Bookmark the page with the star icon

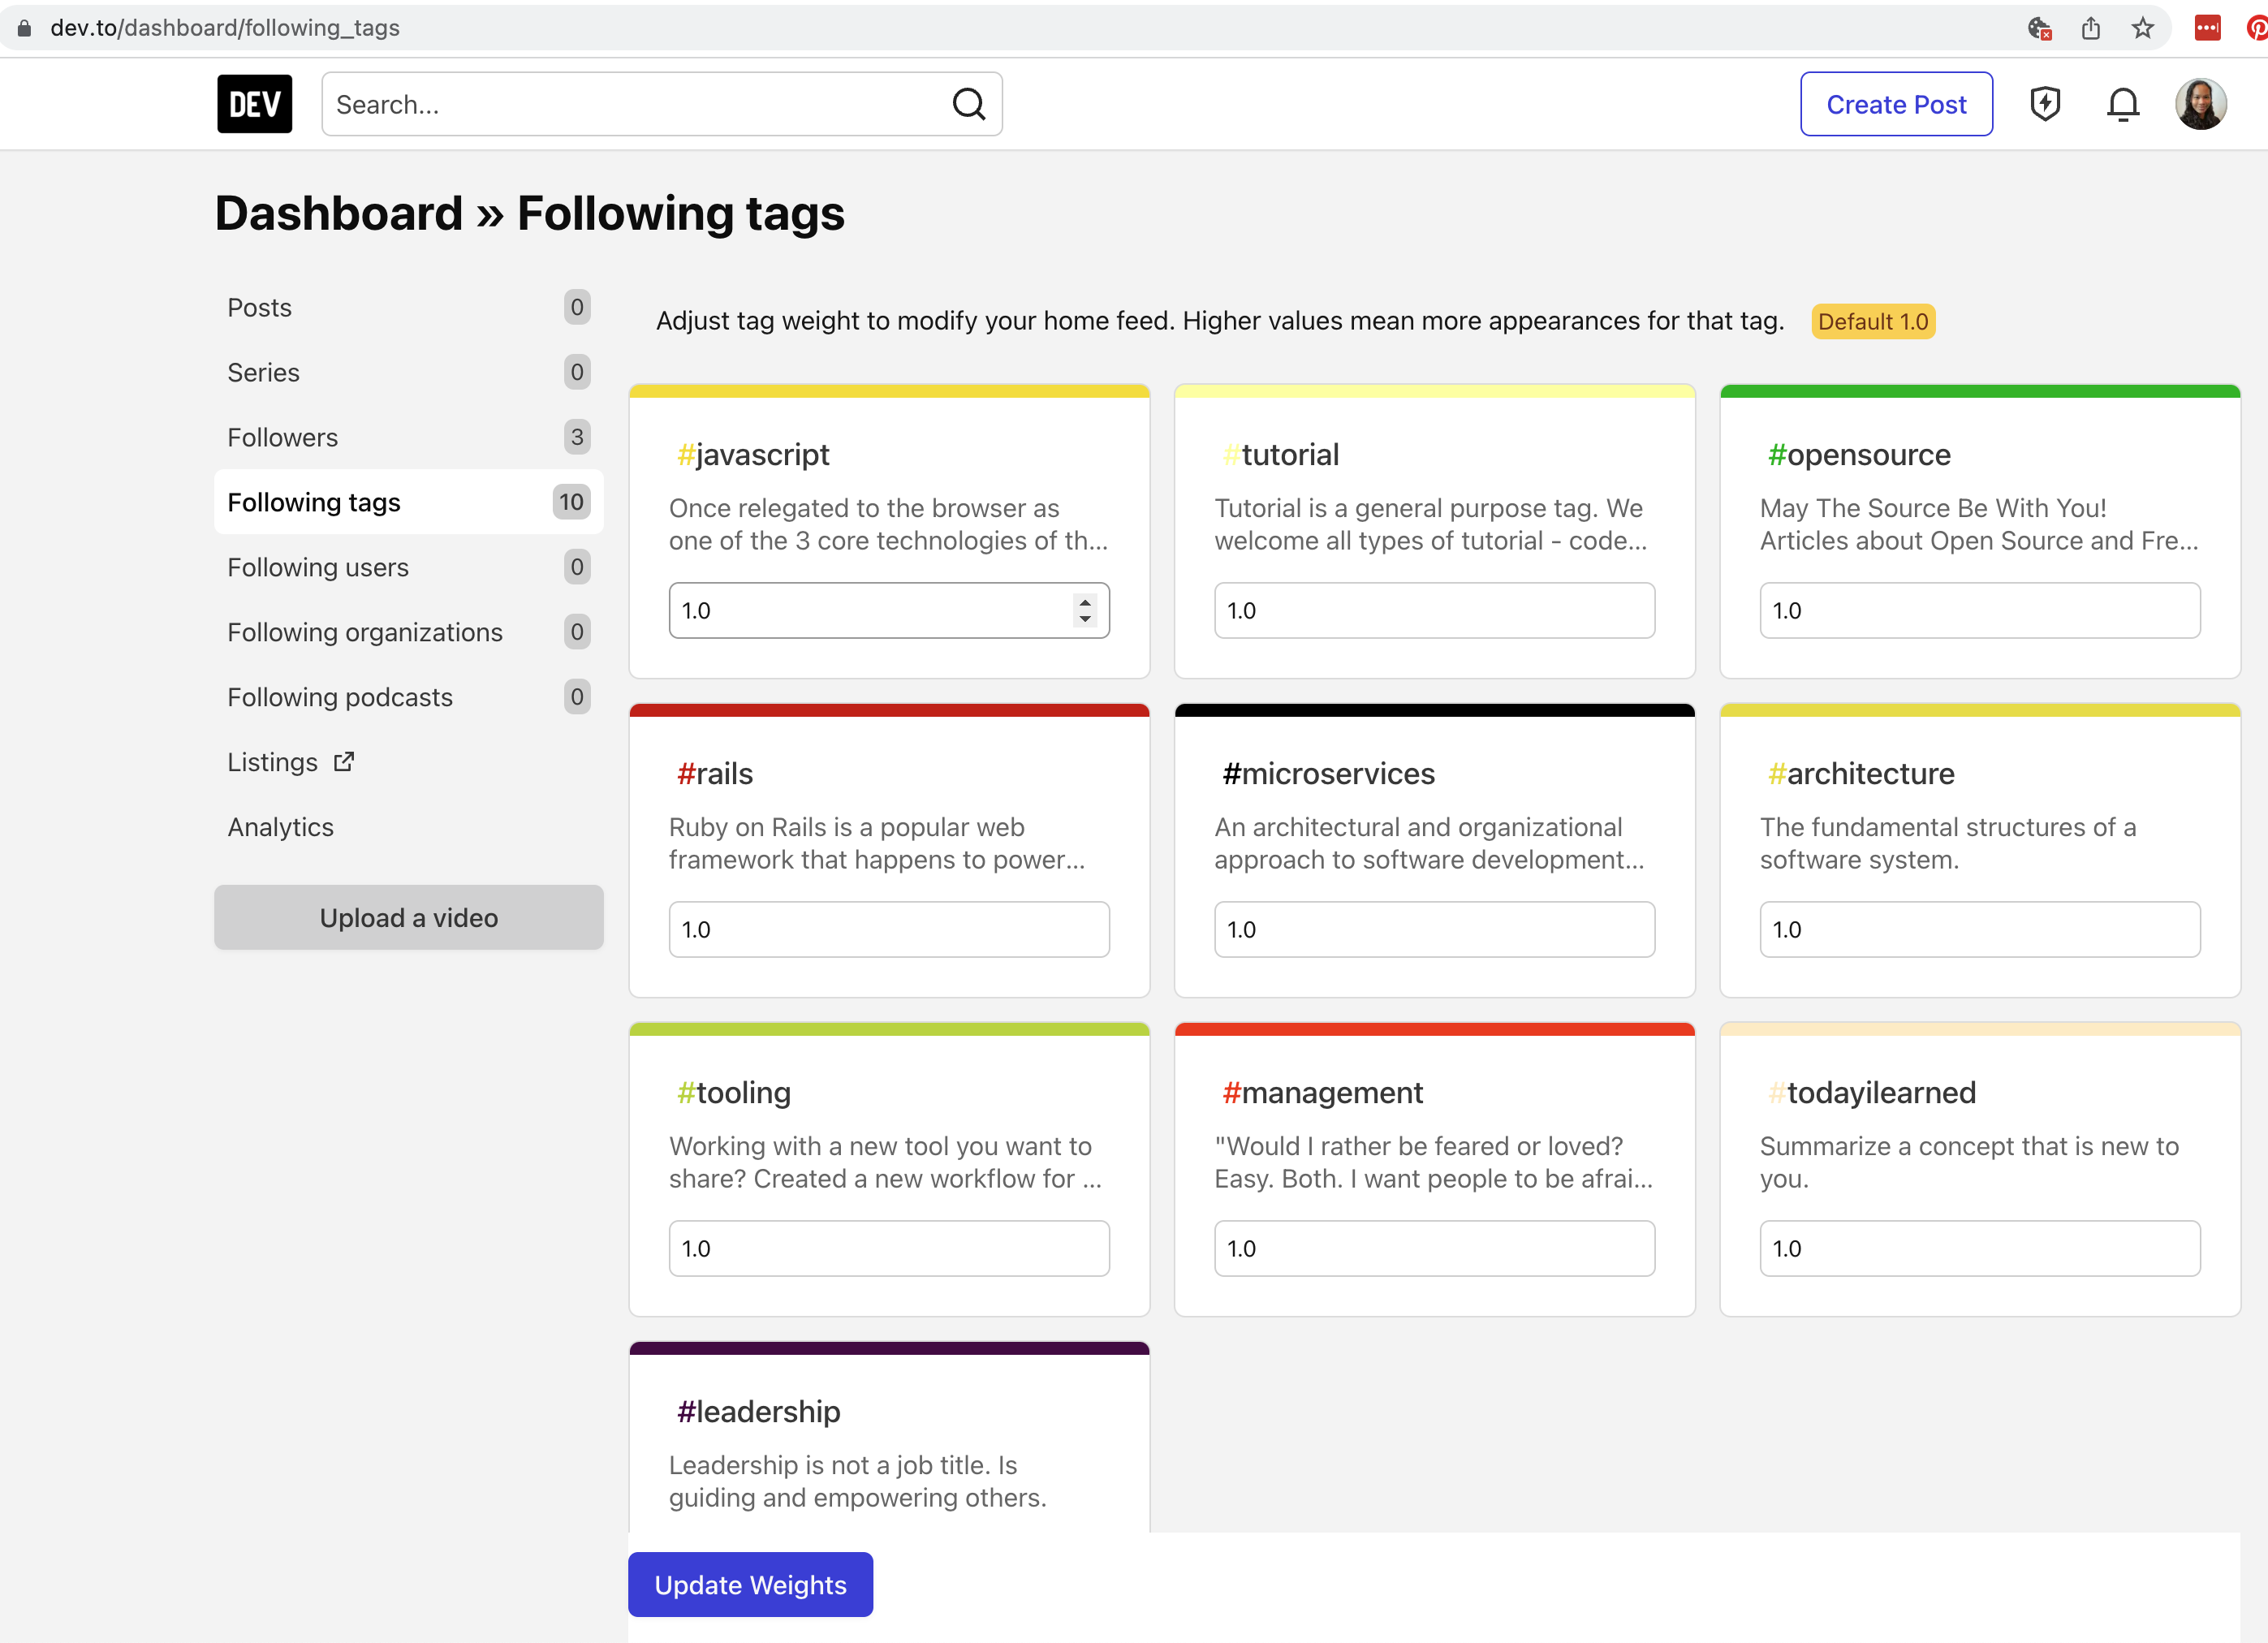pos(2141,28)
